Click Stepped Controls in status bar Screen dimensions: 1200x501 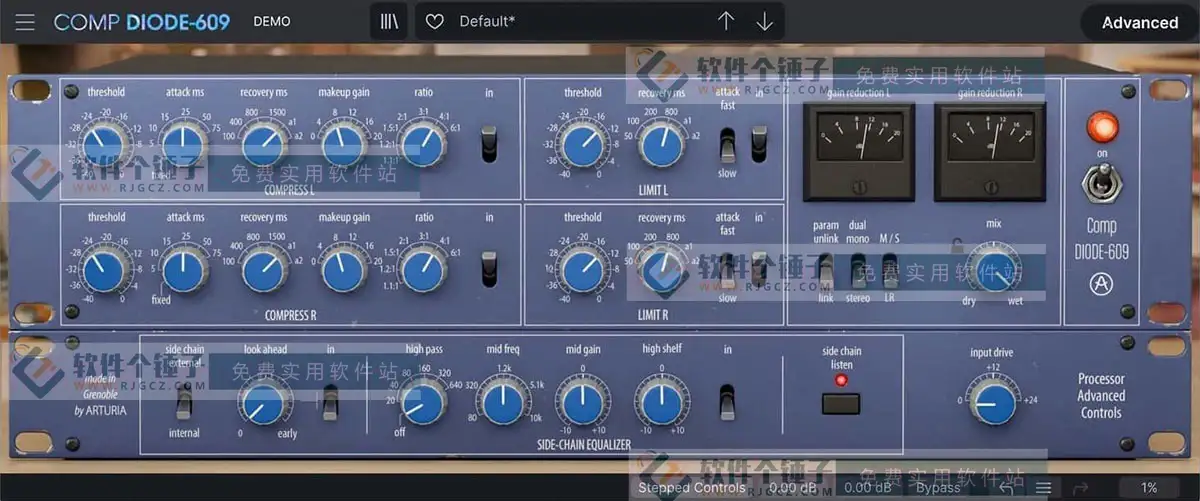[x=692, y=488]
